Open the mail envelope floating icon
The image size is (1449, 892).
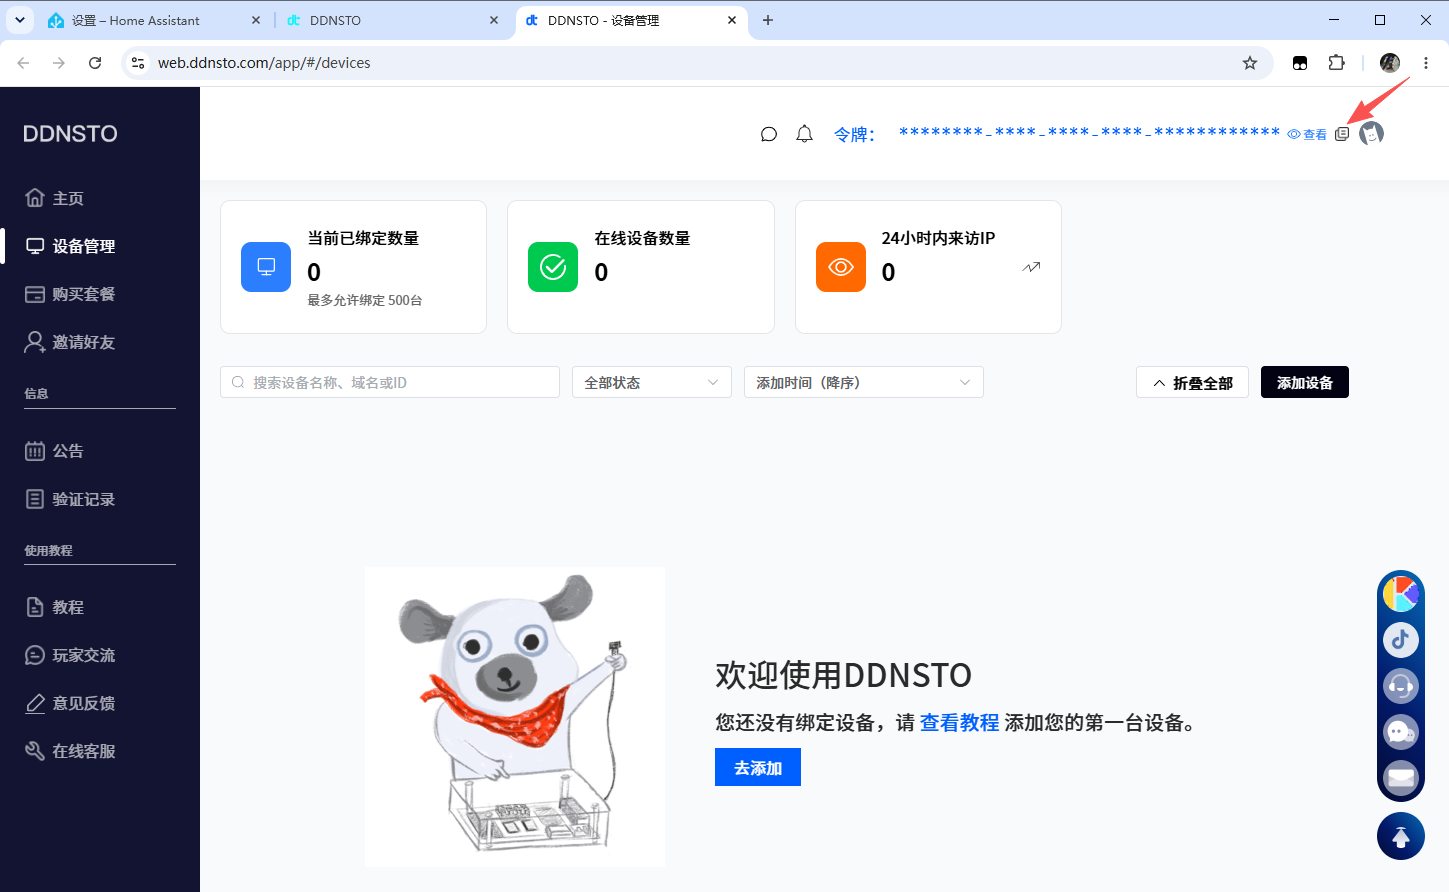pyautogui.click(x=1401, y=777)
